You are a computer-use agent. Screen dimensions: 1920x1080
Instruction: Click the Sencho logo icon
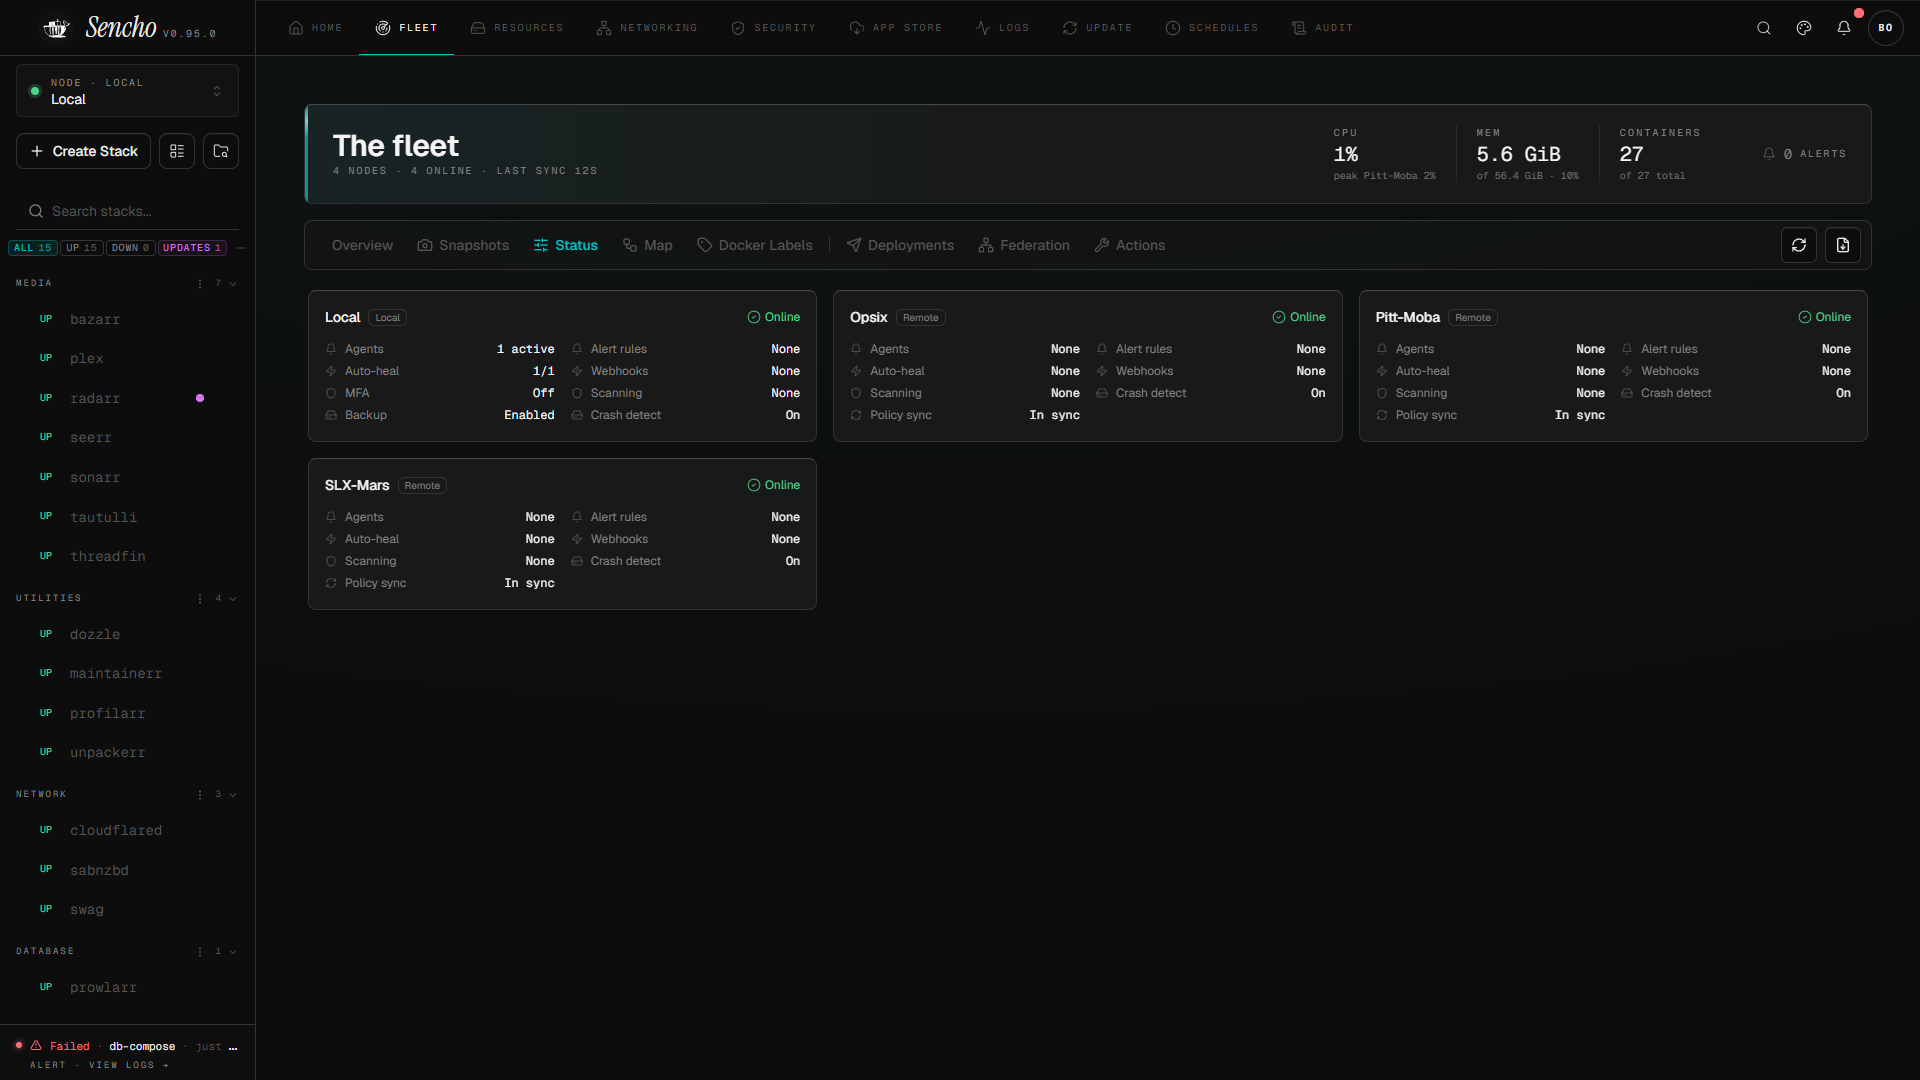[56, 28]
